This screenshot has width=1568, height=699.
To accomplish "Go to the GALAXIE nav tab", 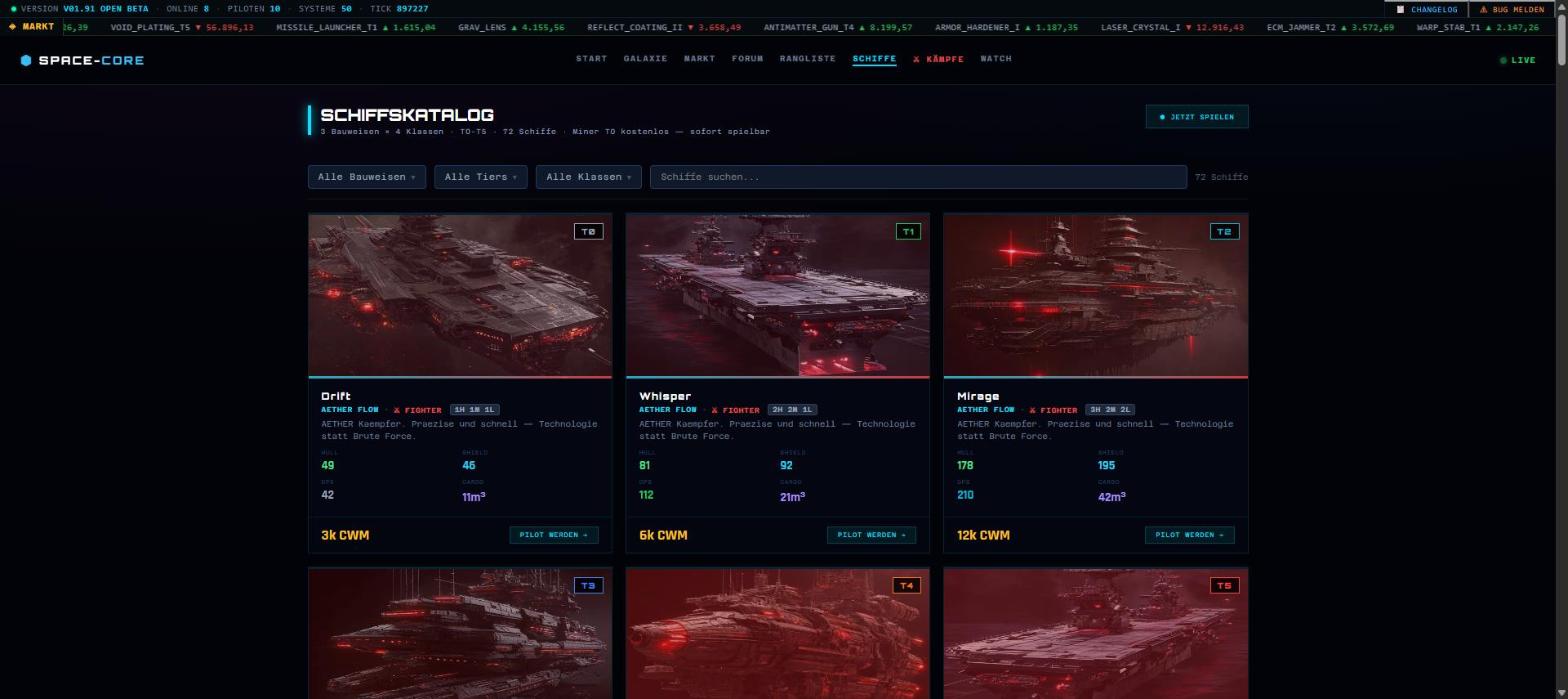I will 645,58.
